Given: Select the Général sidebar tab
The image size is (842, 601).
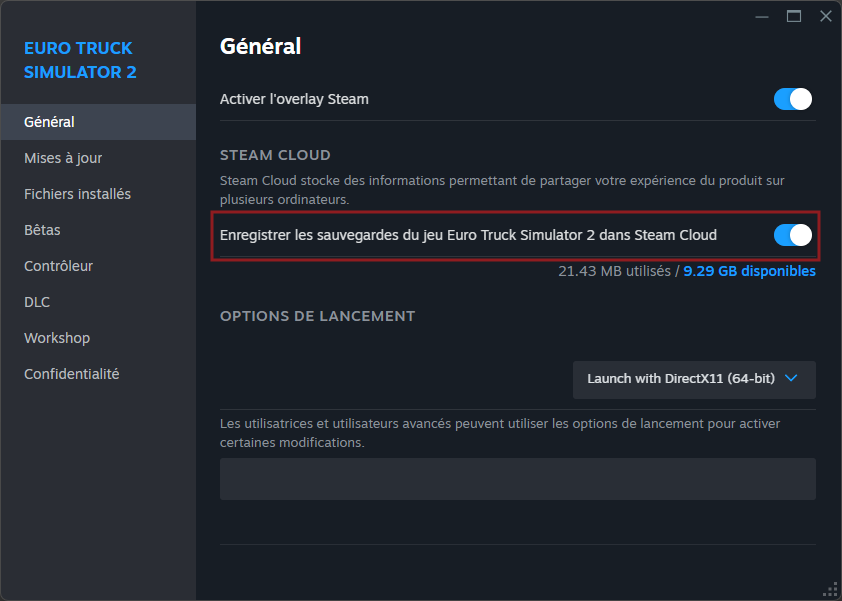Looking at the screenshot, I should (x=98, y=122).
